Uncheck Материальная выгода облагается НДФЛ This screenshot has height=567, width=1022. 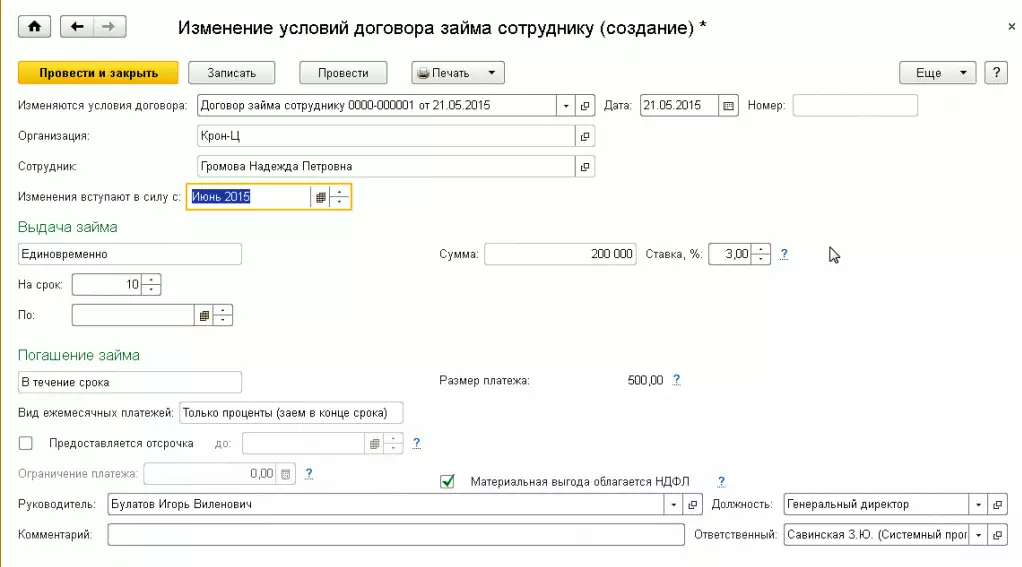[447, 482]
